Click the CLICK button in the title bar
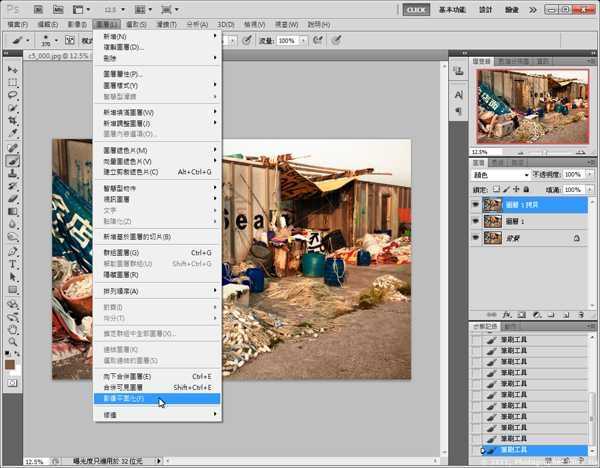 click(x=416, y=9)
